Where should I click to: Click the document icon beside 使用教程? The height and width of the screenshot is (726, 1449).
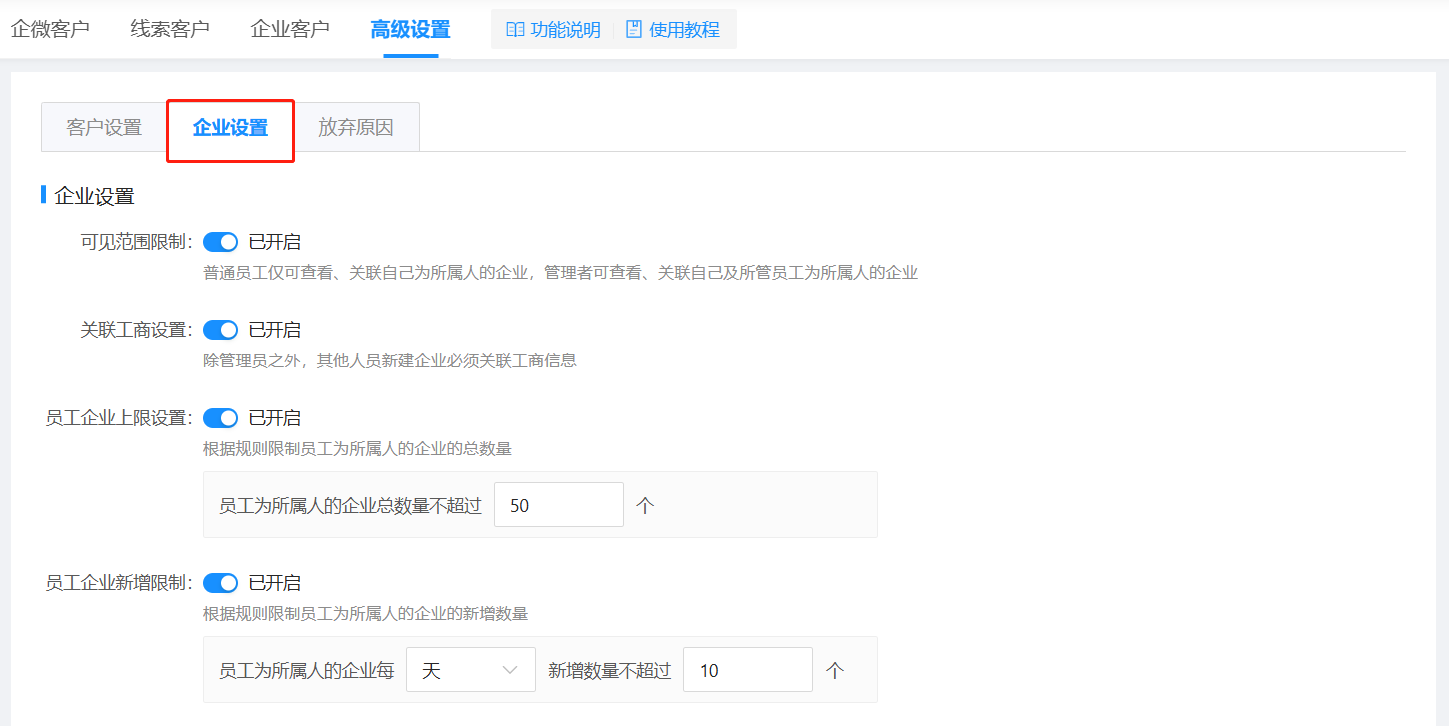coord(634,30)
